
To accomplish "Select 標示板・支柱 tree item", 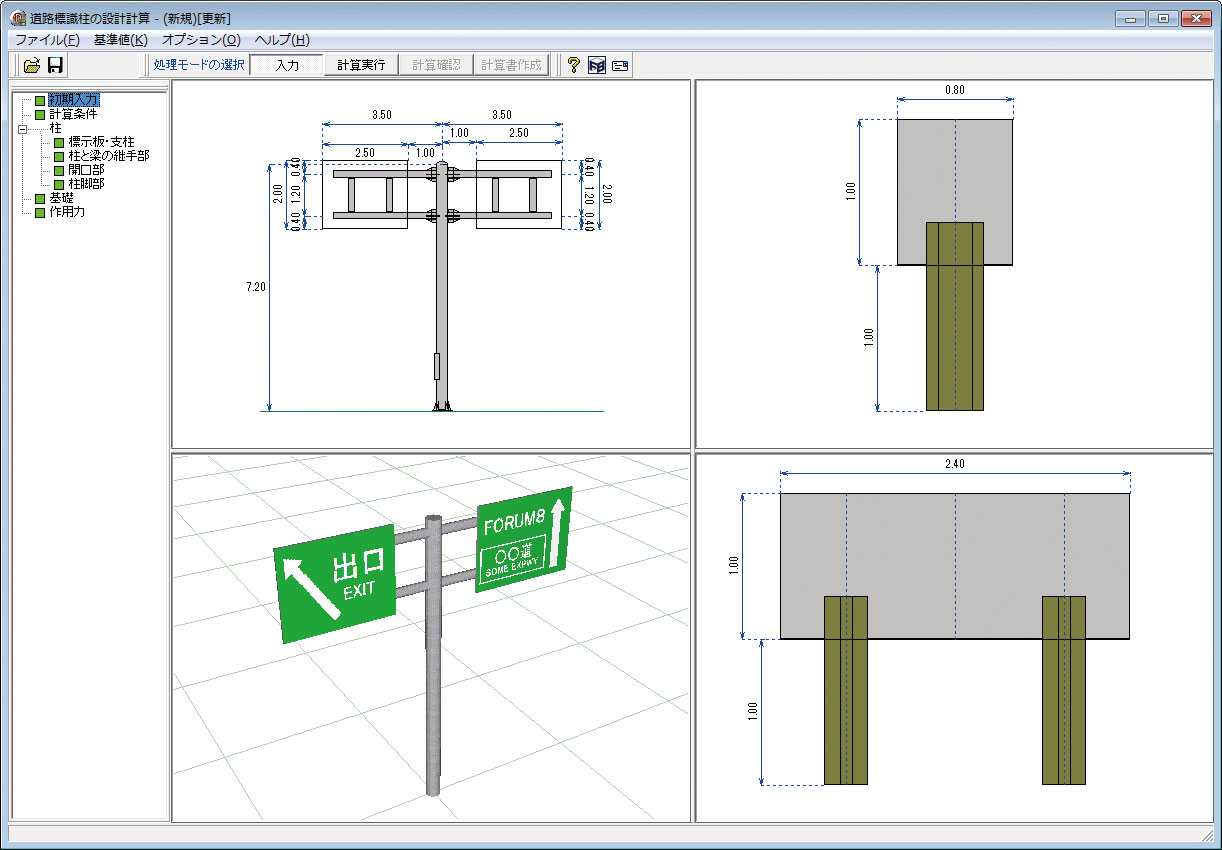I will click(x=101, y=142).
